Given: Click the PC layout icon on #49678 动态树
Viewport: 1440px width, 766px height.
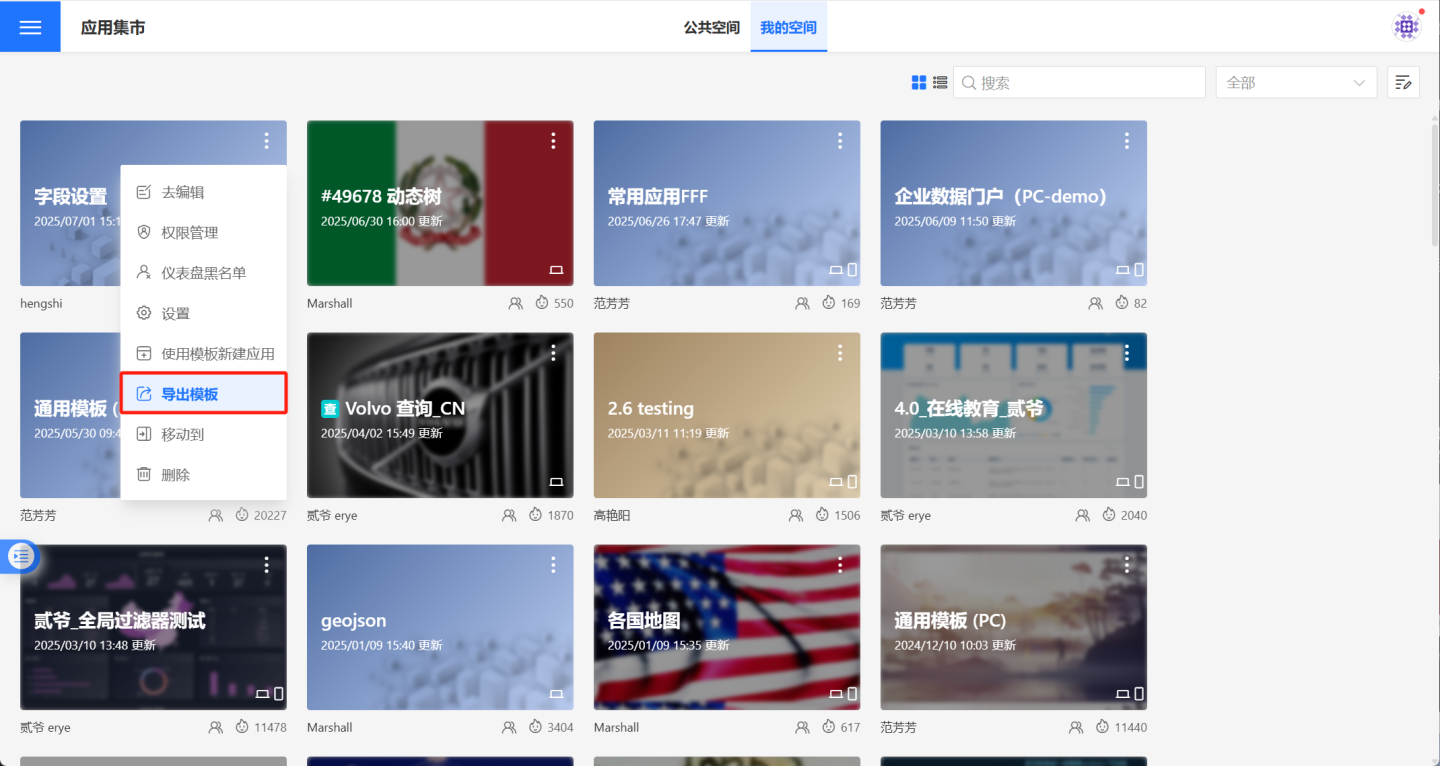Looking at the screenshot, I should point(557,270).
